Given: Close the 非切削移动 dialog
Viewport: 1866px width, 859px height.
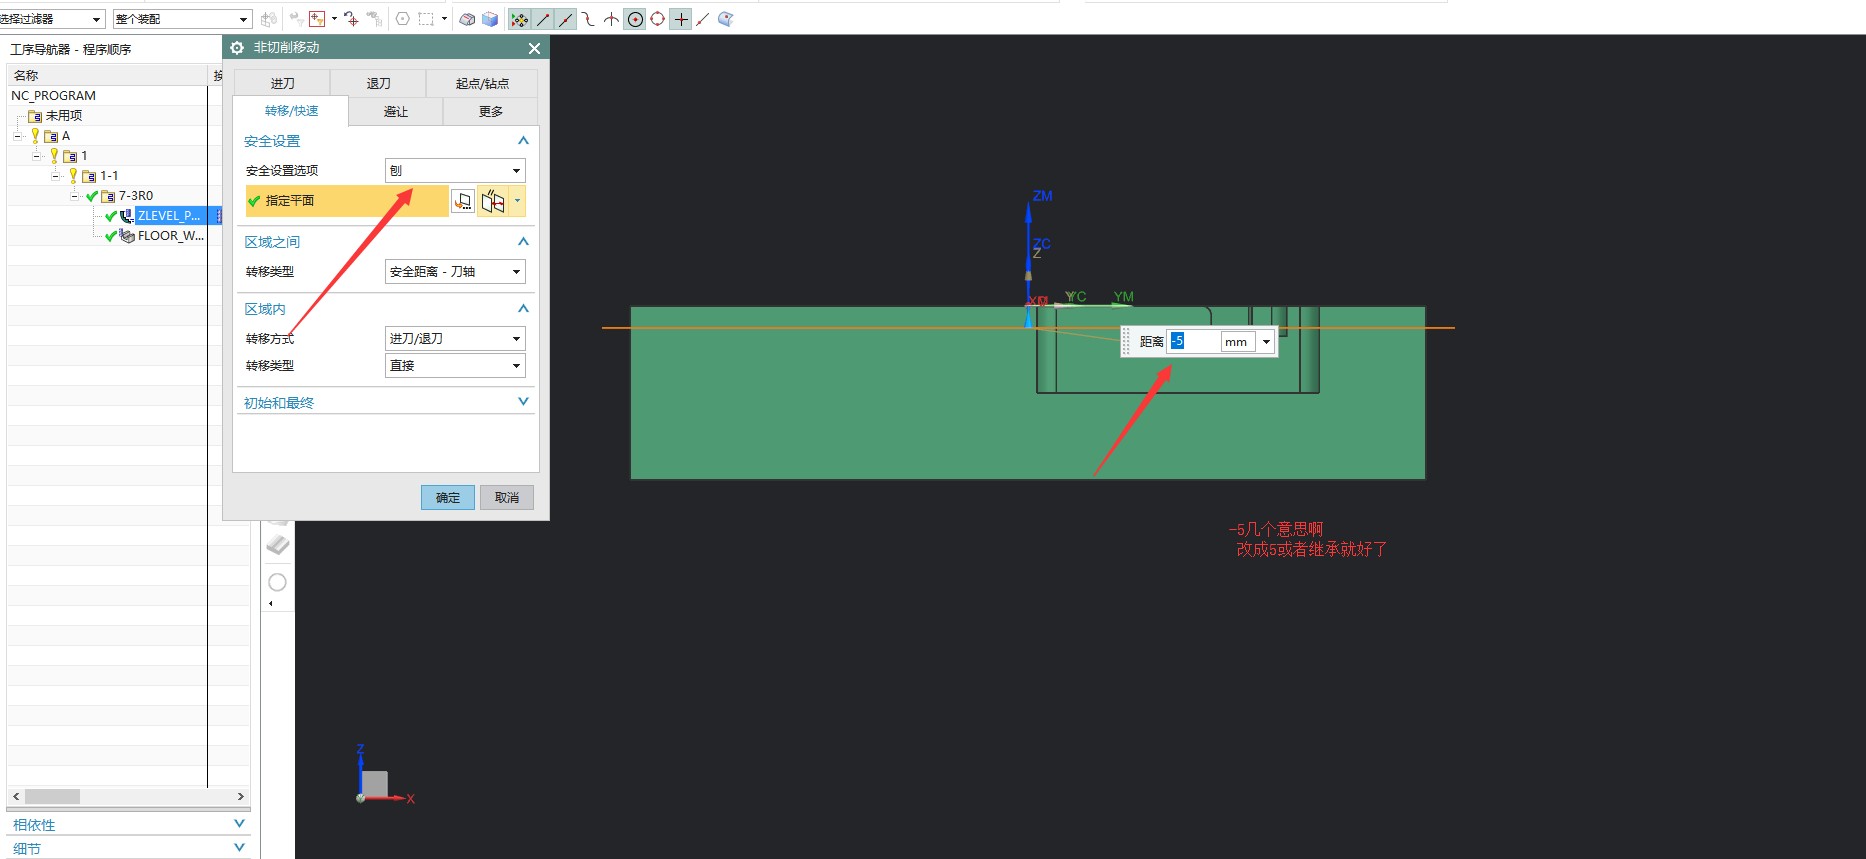Looking at the screenshot, I should (534, 48).
